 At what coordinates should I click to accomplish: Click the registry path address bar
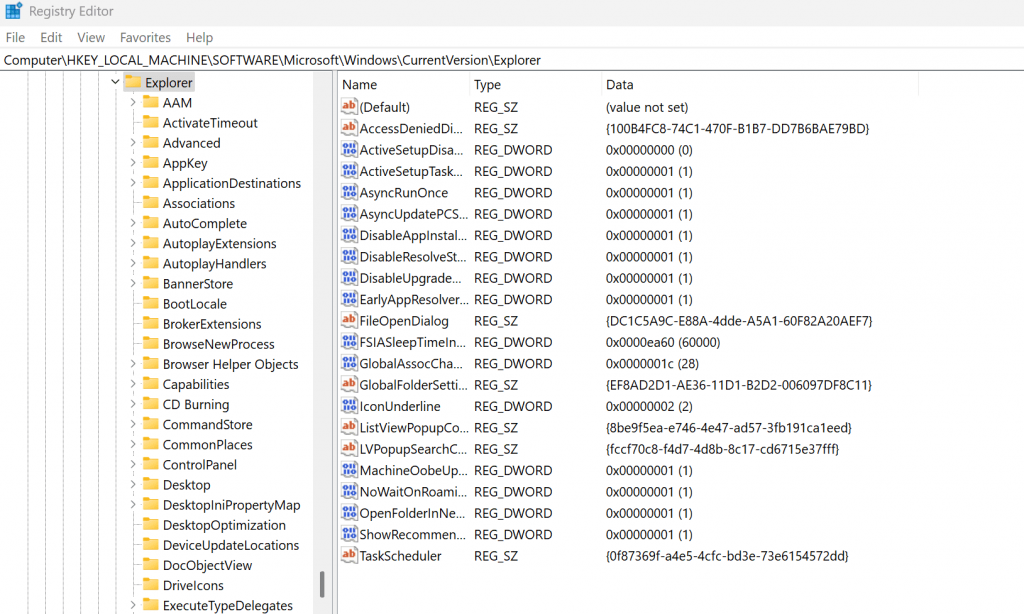tap(512, 60)
